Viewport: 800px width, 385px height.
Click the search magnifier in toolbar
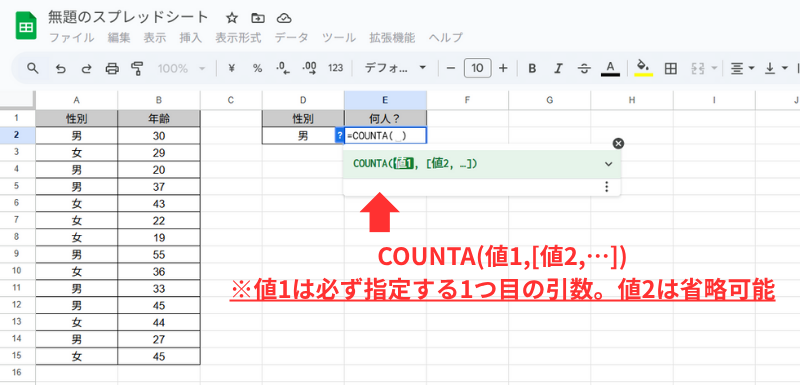[33, 68]
